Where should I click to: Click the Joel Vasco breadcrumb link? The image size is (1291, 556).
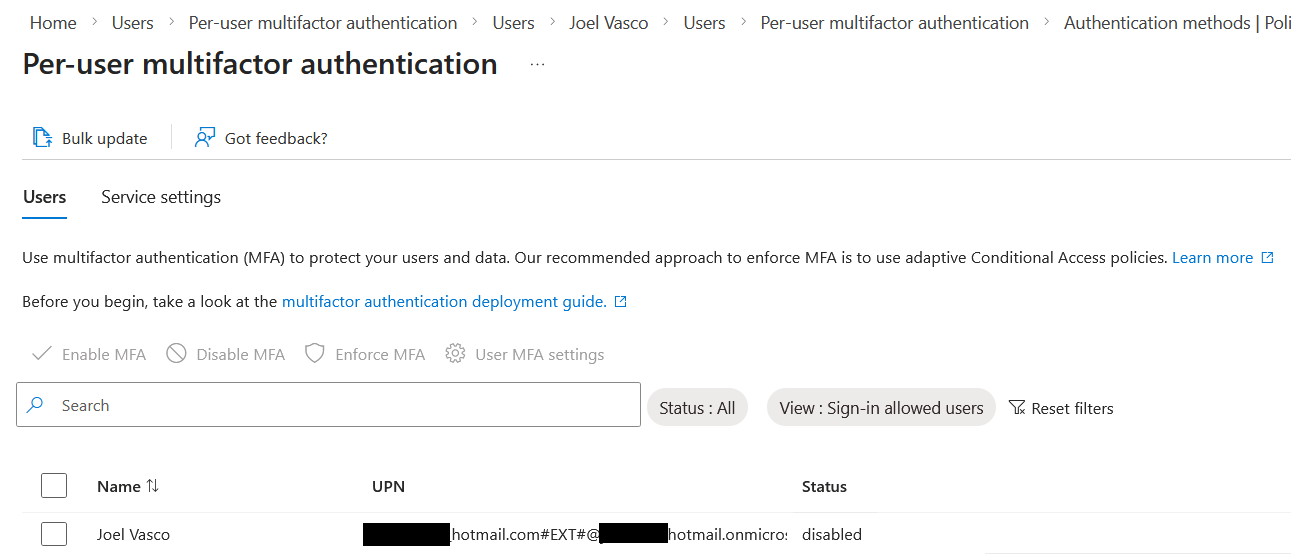(609, 22)
